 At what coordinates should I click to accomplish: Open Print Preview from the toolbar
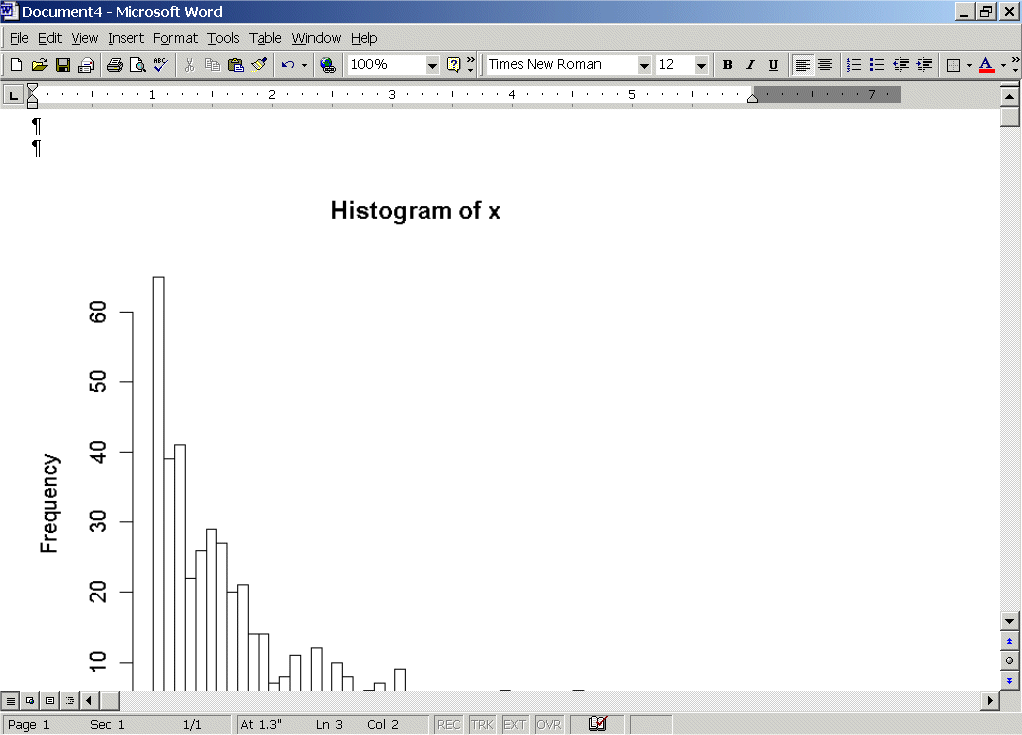(137, 65)
